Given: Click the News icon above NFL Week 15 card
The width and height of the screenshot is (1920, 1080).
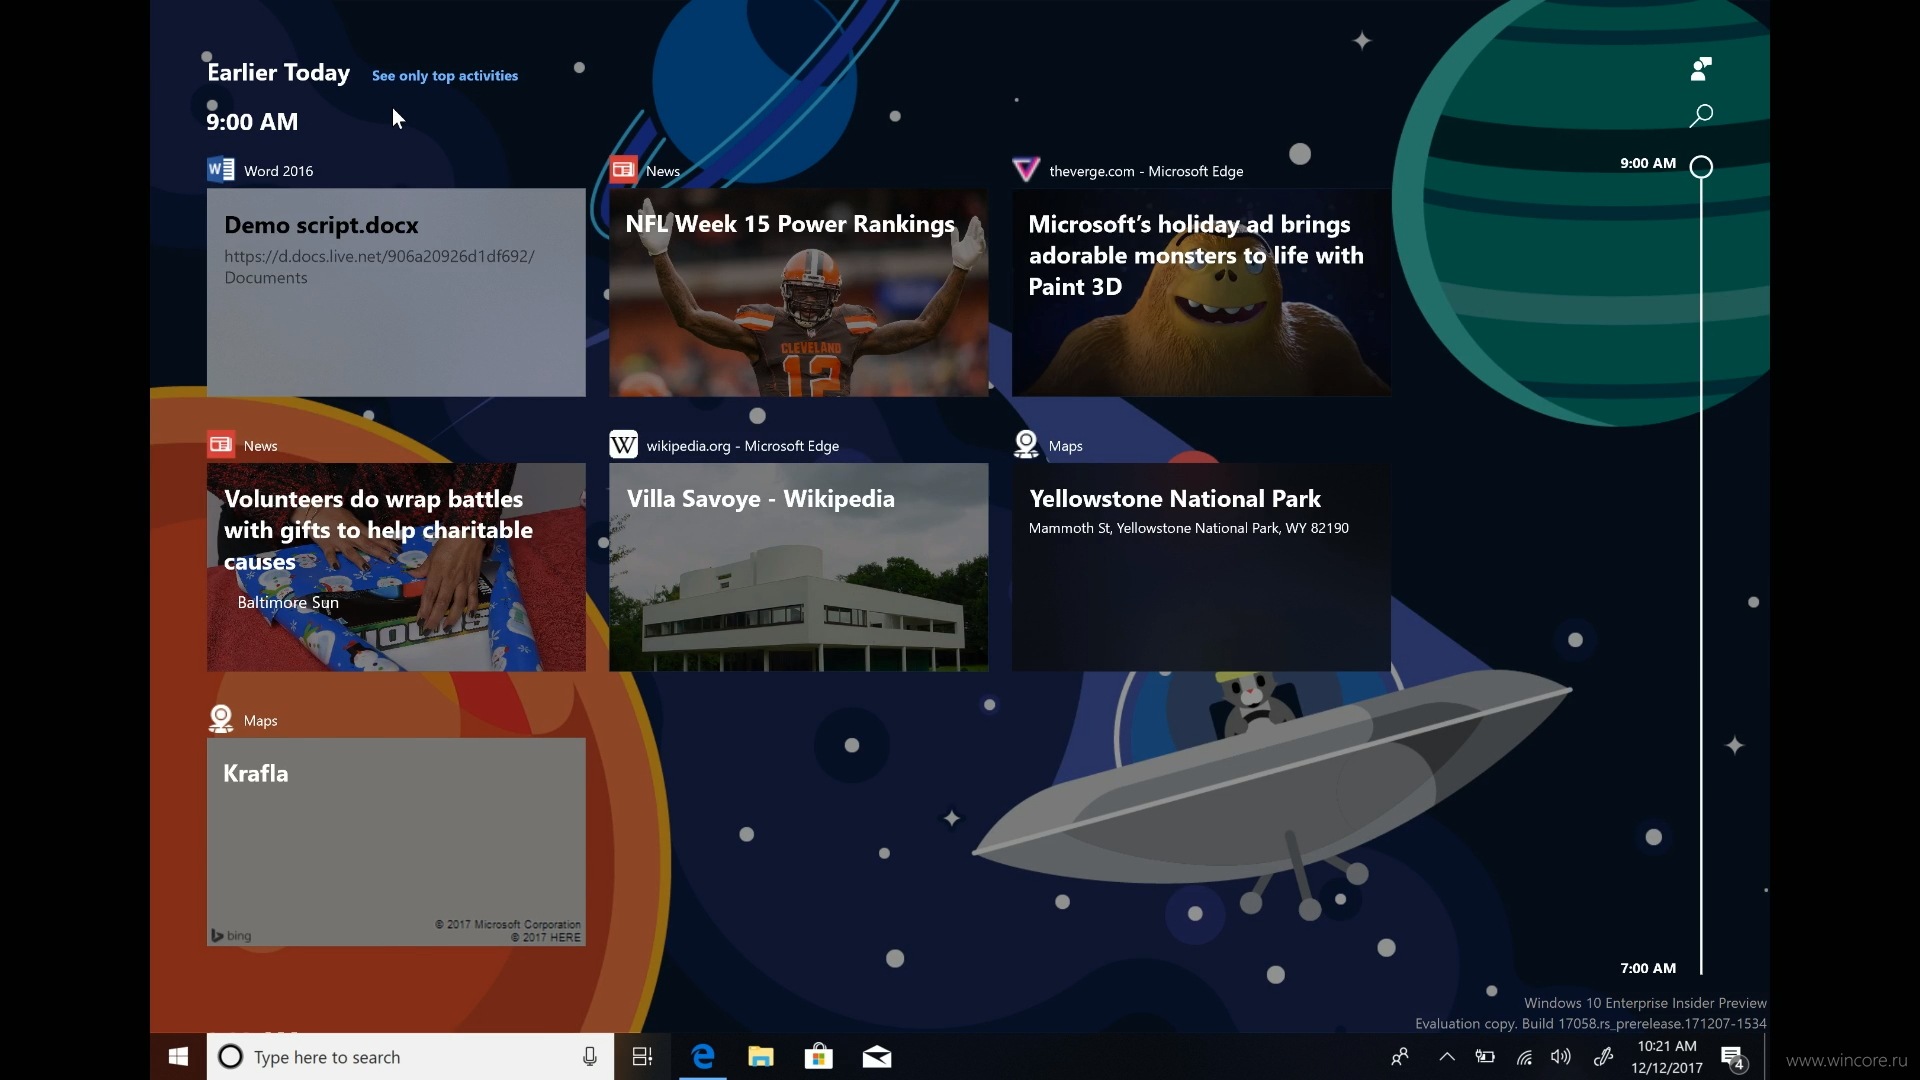Looking at the screenshot, I should click(x=623, y=170).
